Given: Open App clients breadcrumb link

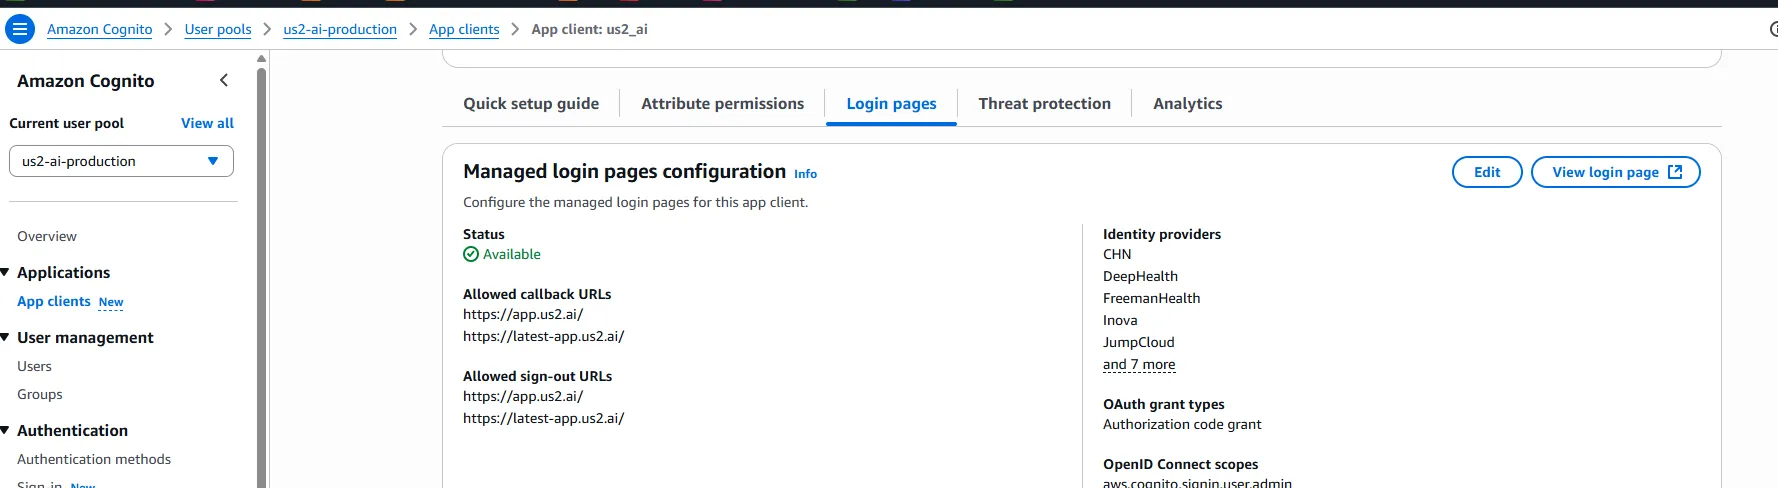Looking at the screenshot, I should pos(464,29).
